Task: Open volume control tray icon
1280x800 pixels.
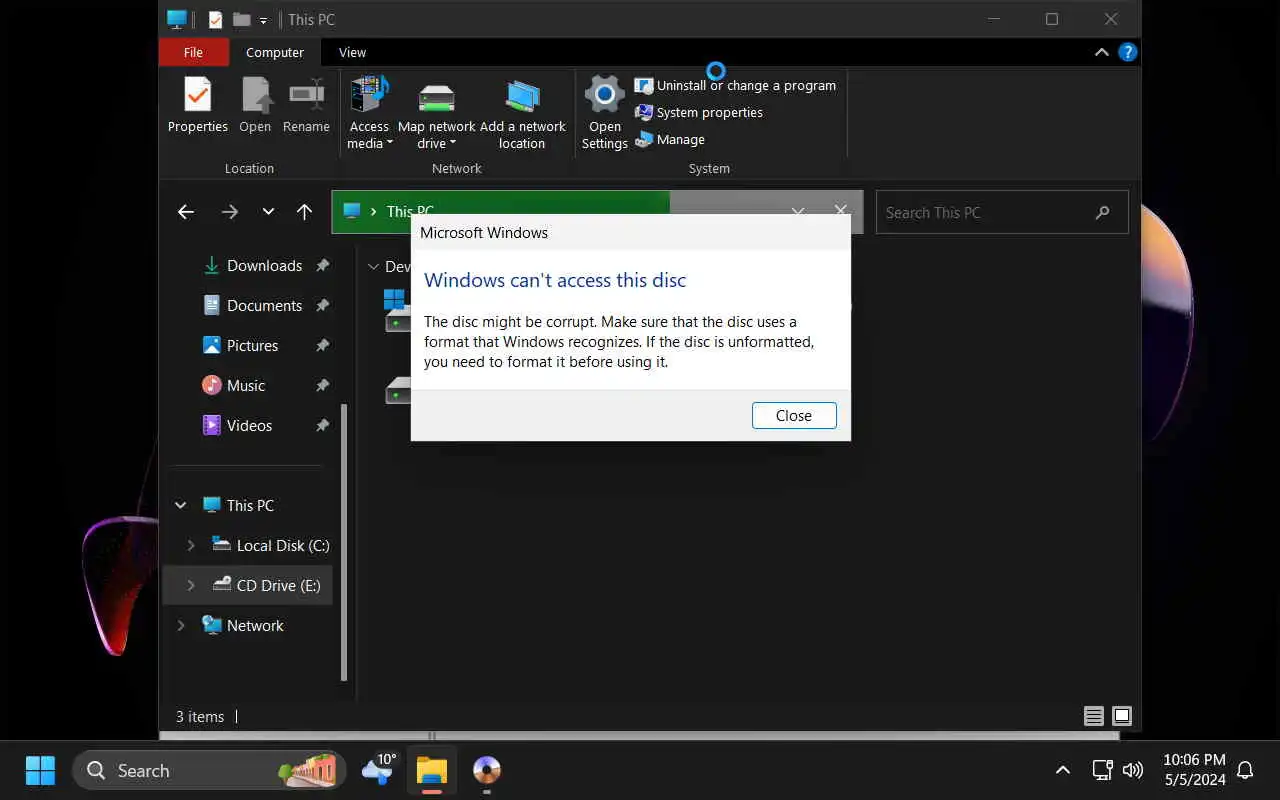Action: [1132, 770]
